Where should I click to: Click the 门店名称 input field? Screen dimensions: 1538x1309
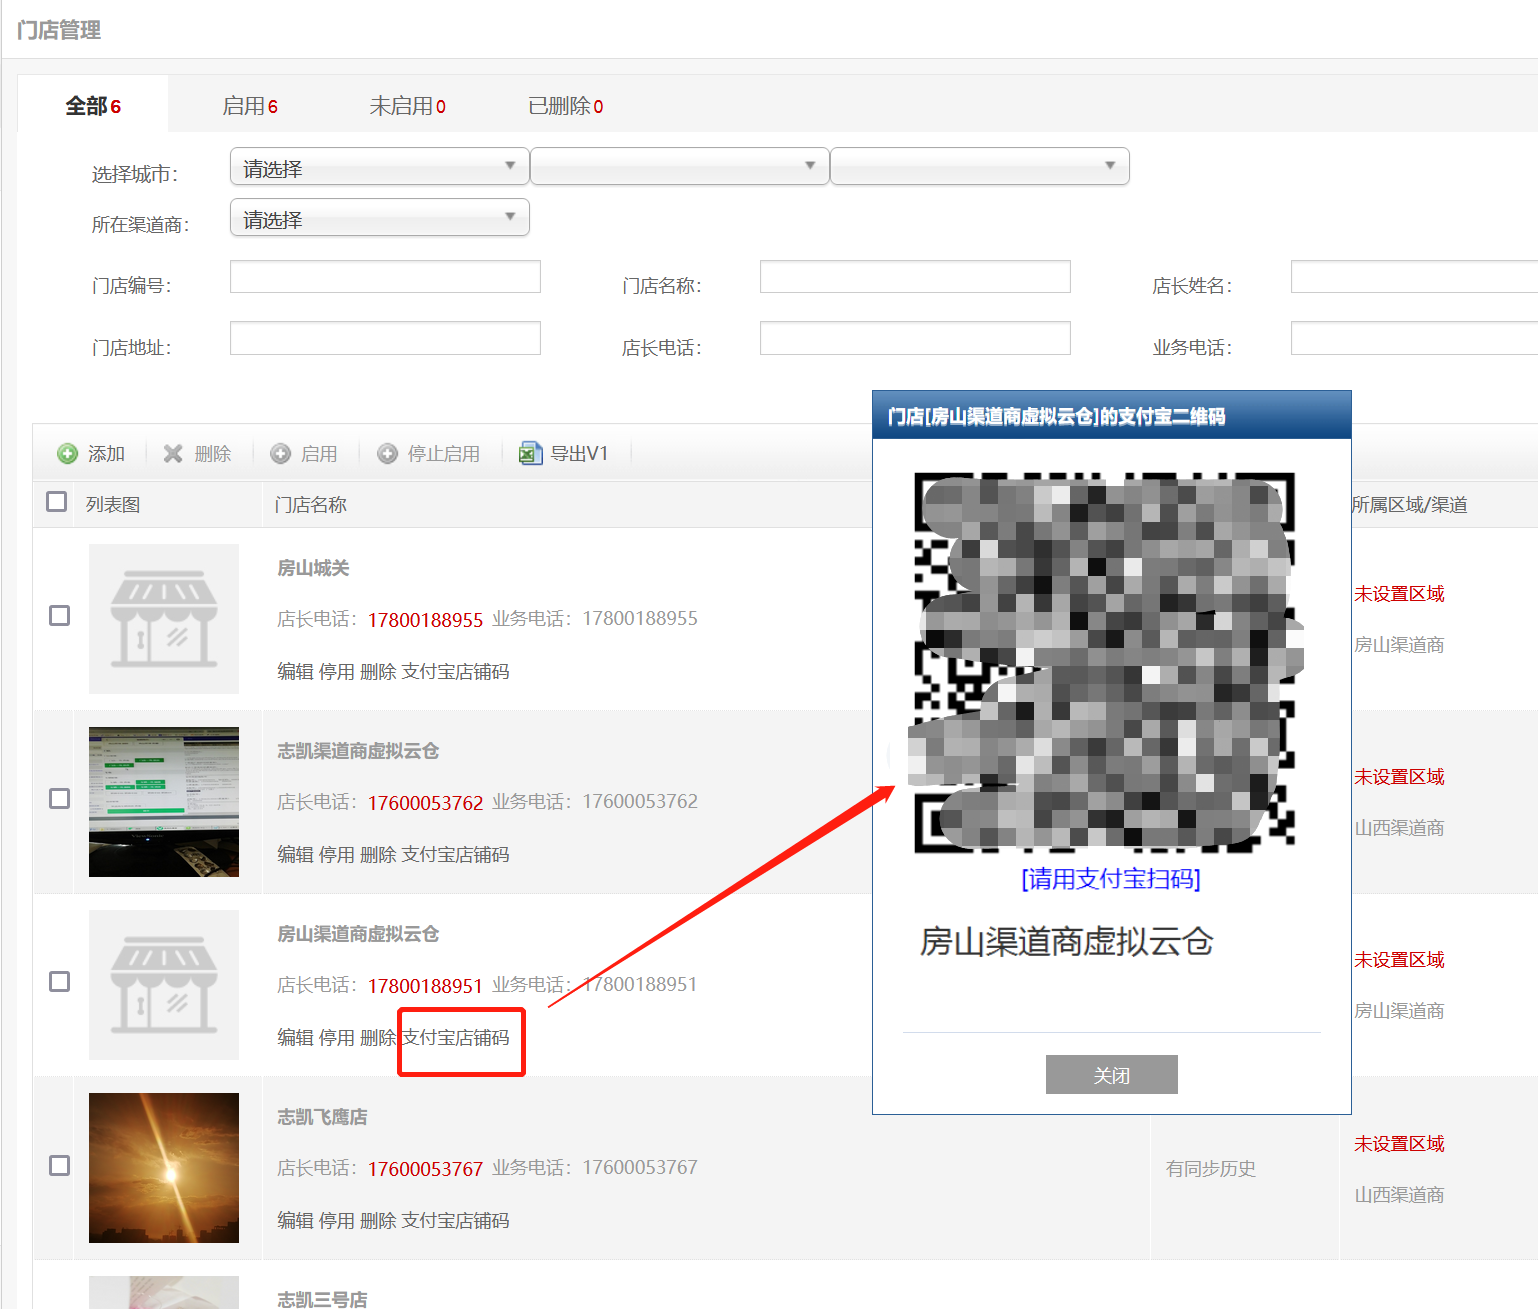(915, 277)
